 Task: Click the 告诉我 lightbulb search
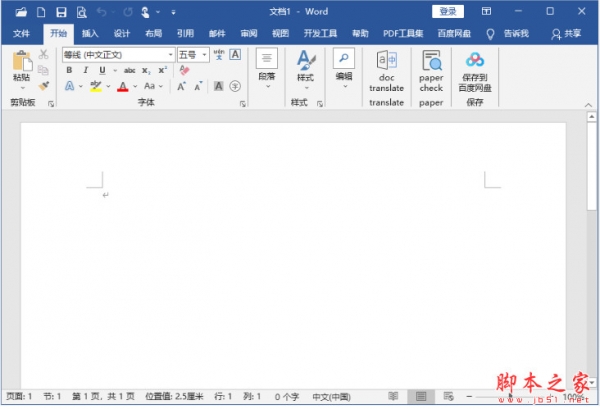click(x=509, y=34)
